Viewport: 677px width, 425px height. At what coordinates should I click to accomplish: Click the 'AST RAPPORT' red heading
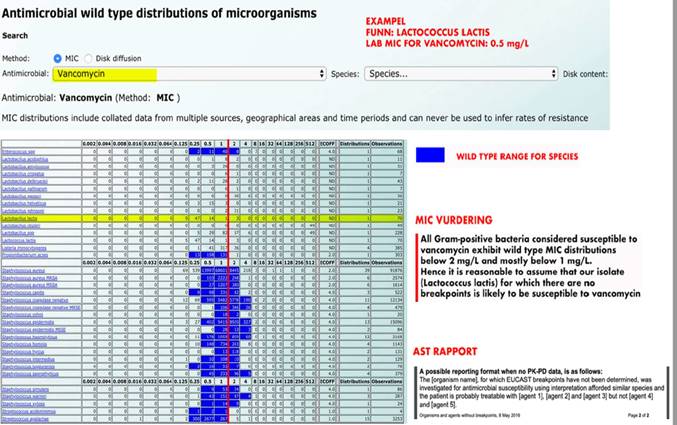(445, 352)
